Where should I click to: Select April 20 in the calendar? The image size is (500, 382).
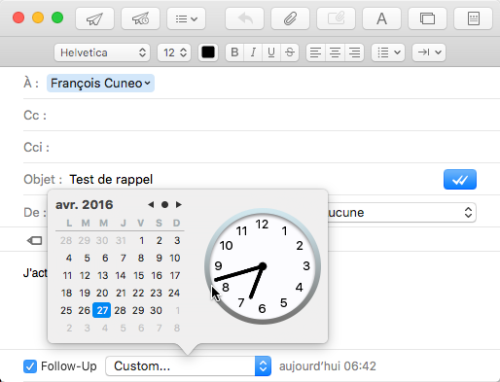tap(102, 293)
